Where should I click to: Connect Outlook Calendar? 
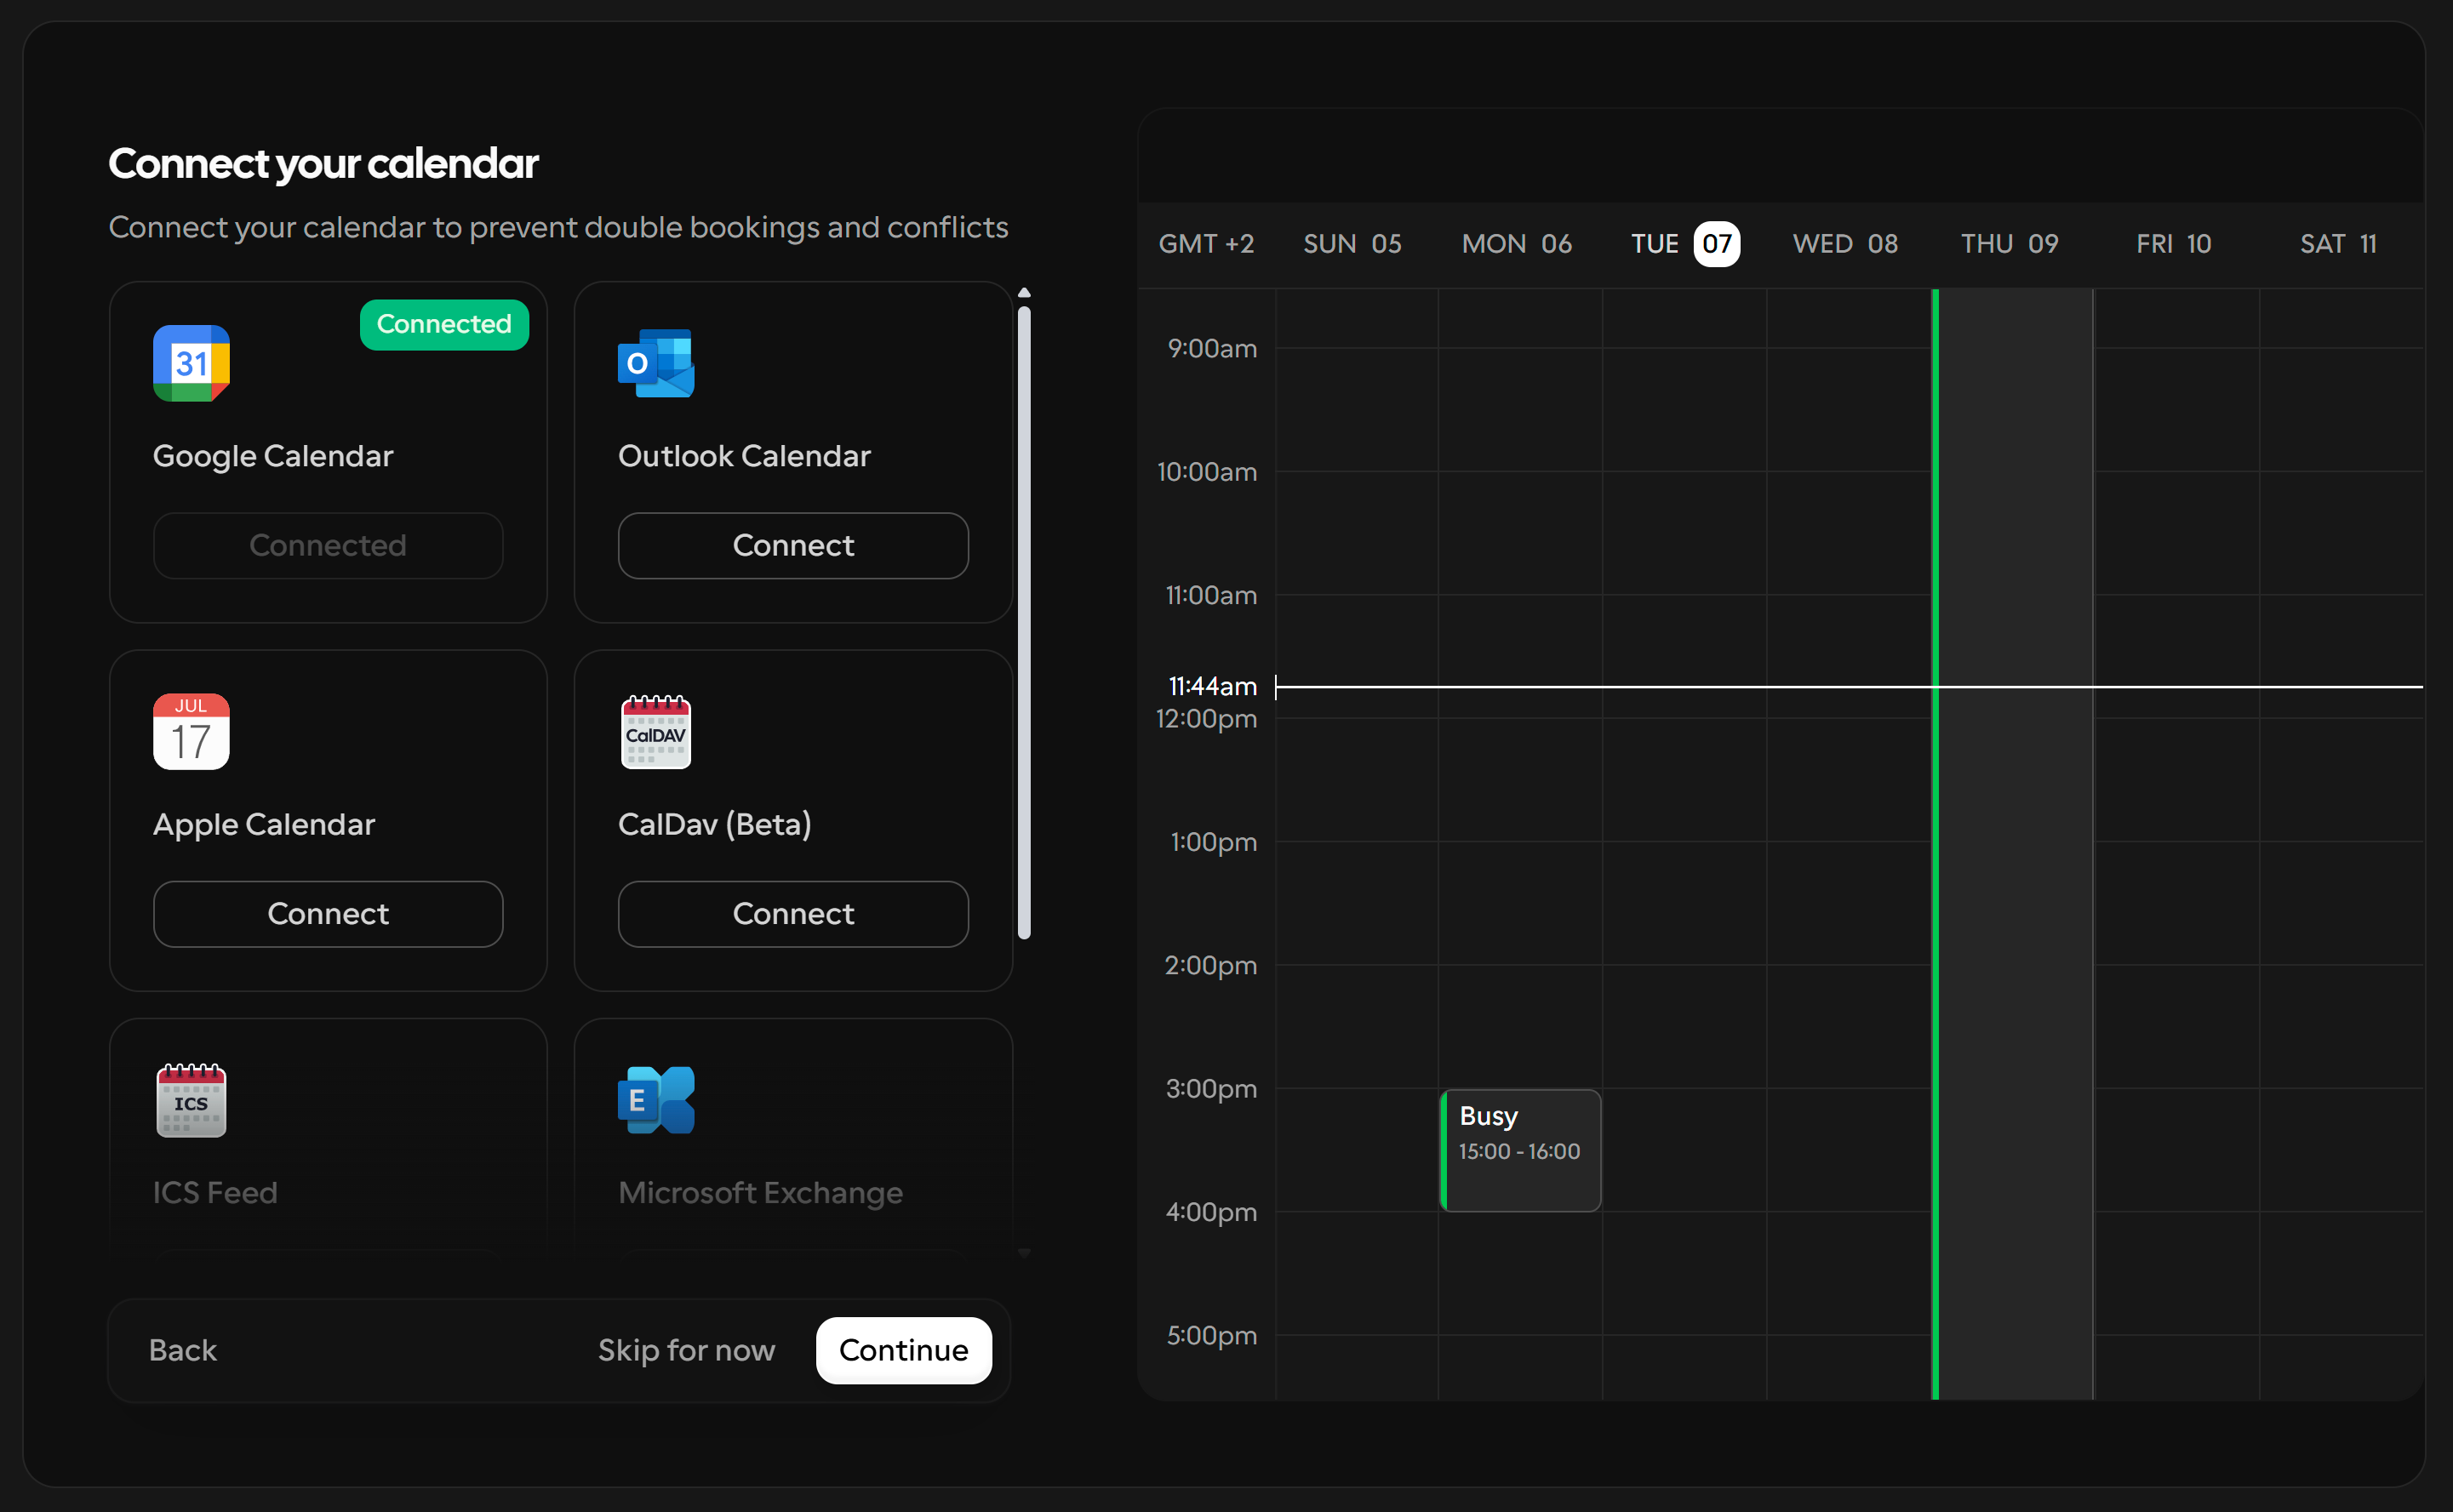point(793,546)
